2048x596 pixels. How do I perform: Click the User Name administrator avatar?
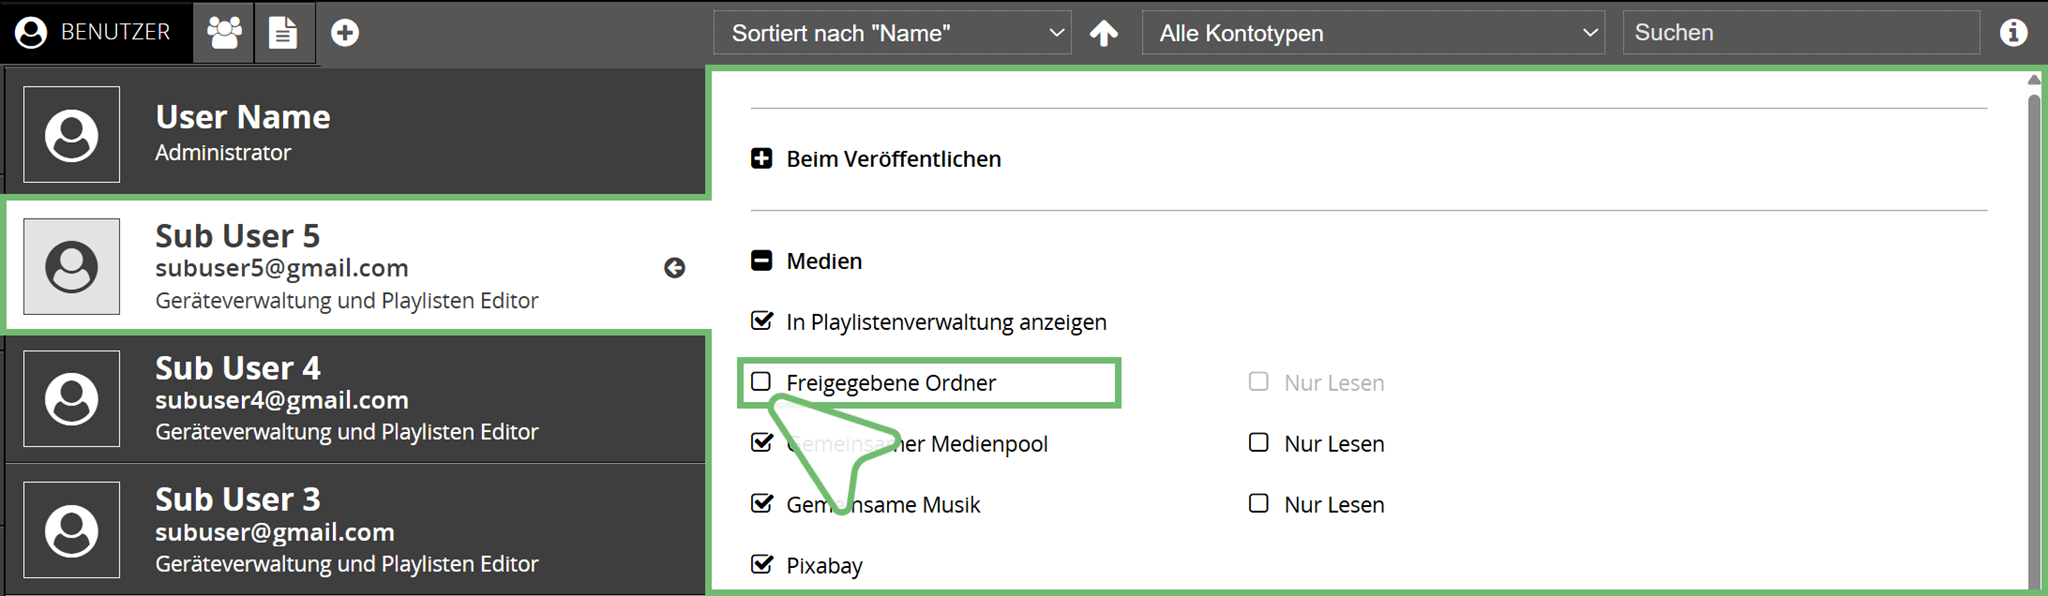click(72, 135)
